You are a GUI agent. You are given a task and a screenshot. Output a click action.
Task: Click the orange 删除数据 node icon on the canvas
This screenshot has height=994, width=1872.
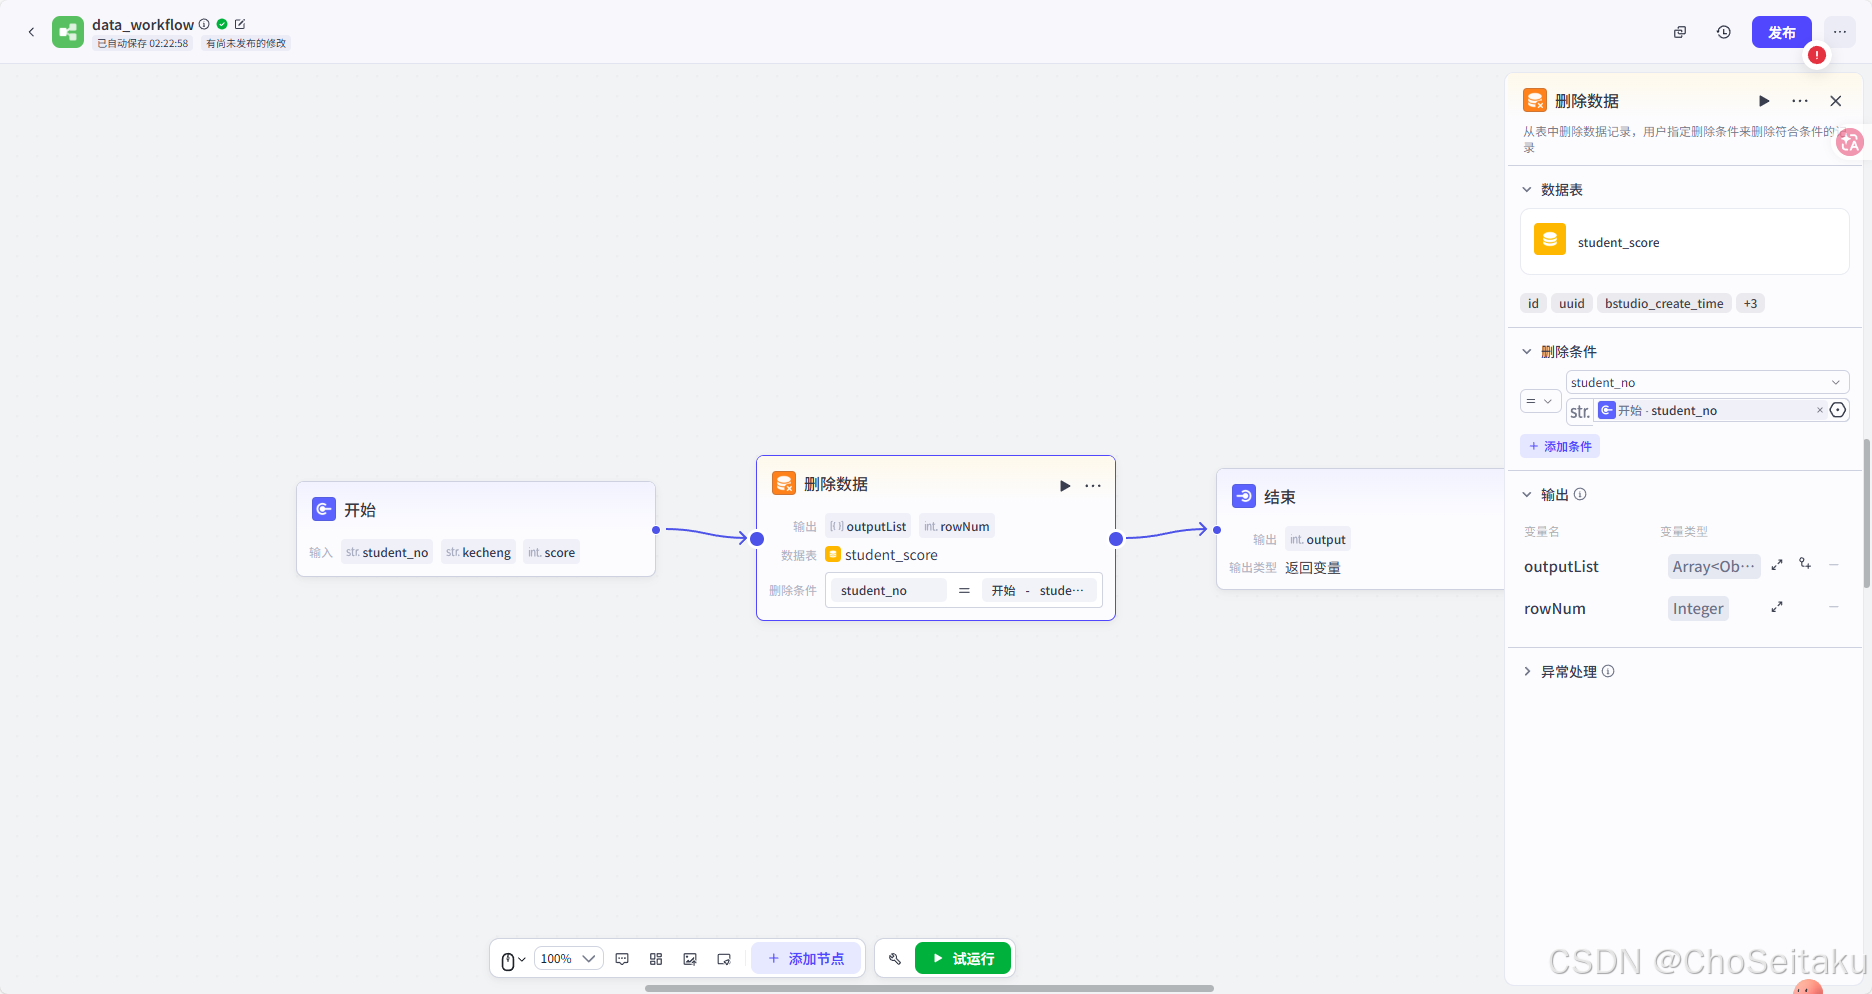(784, 484)
